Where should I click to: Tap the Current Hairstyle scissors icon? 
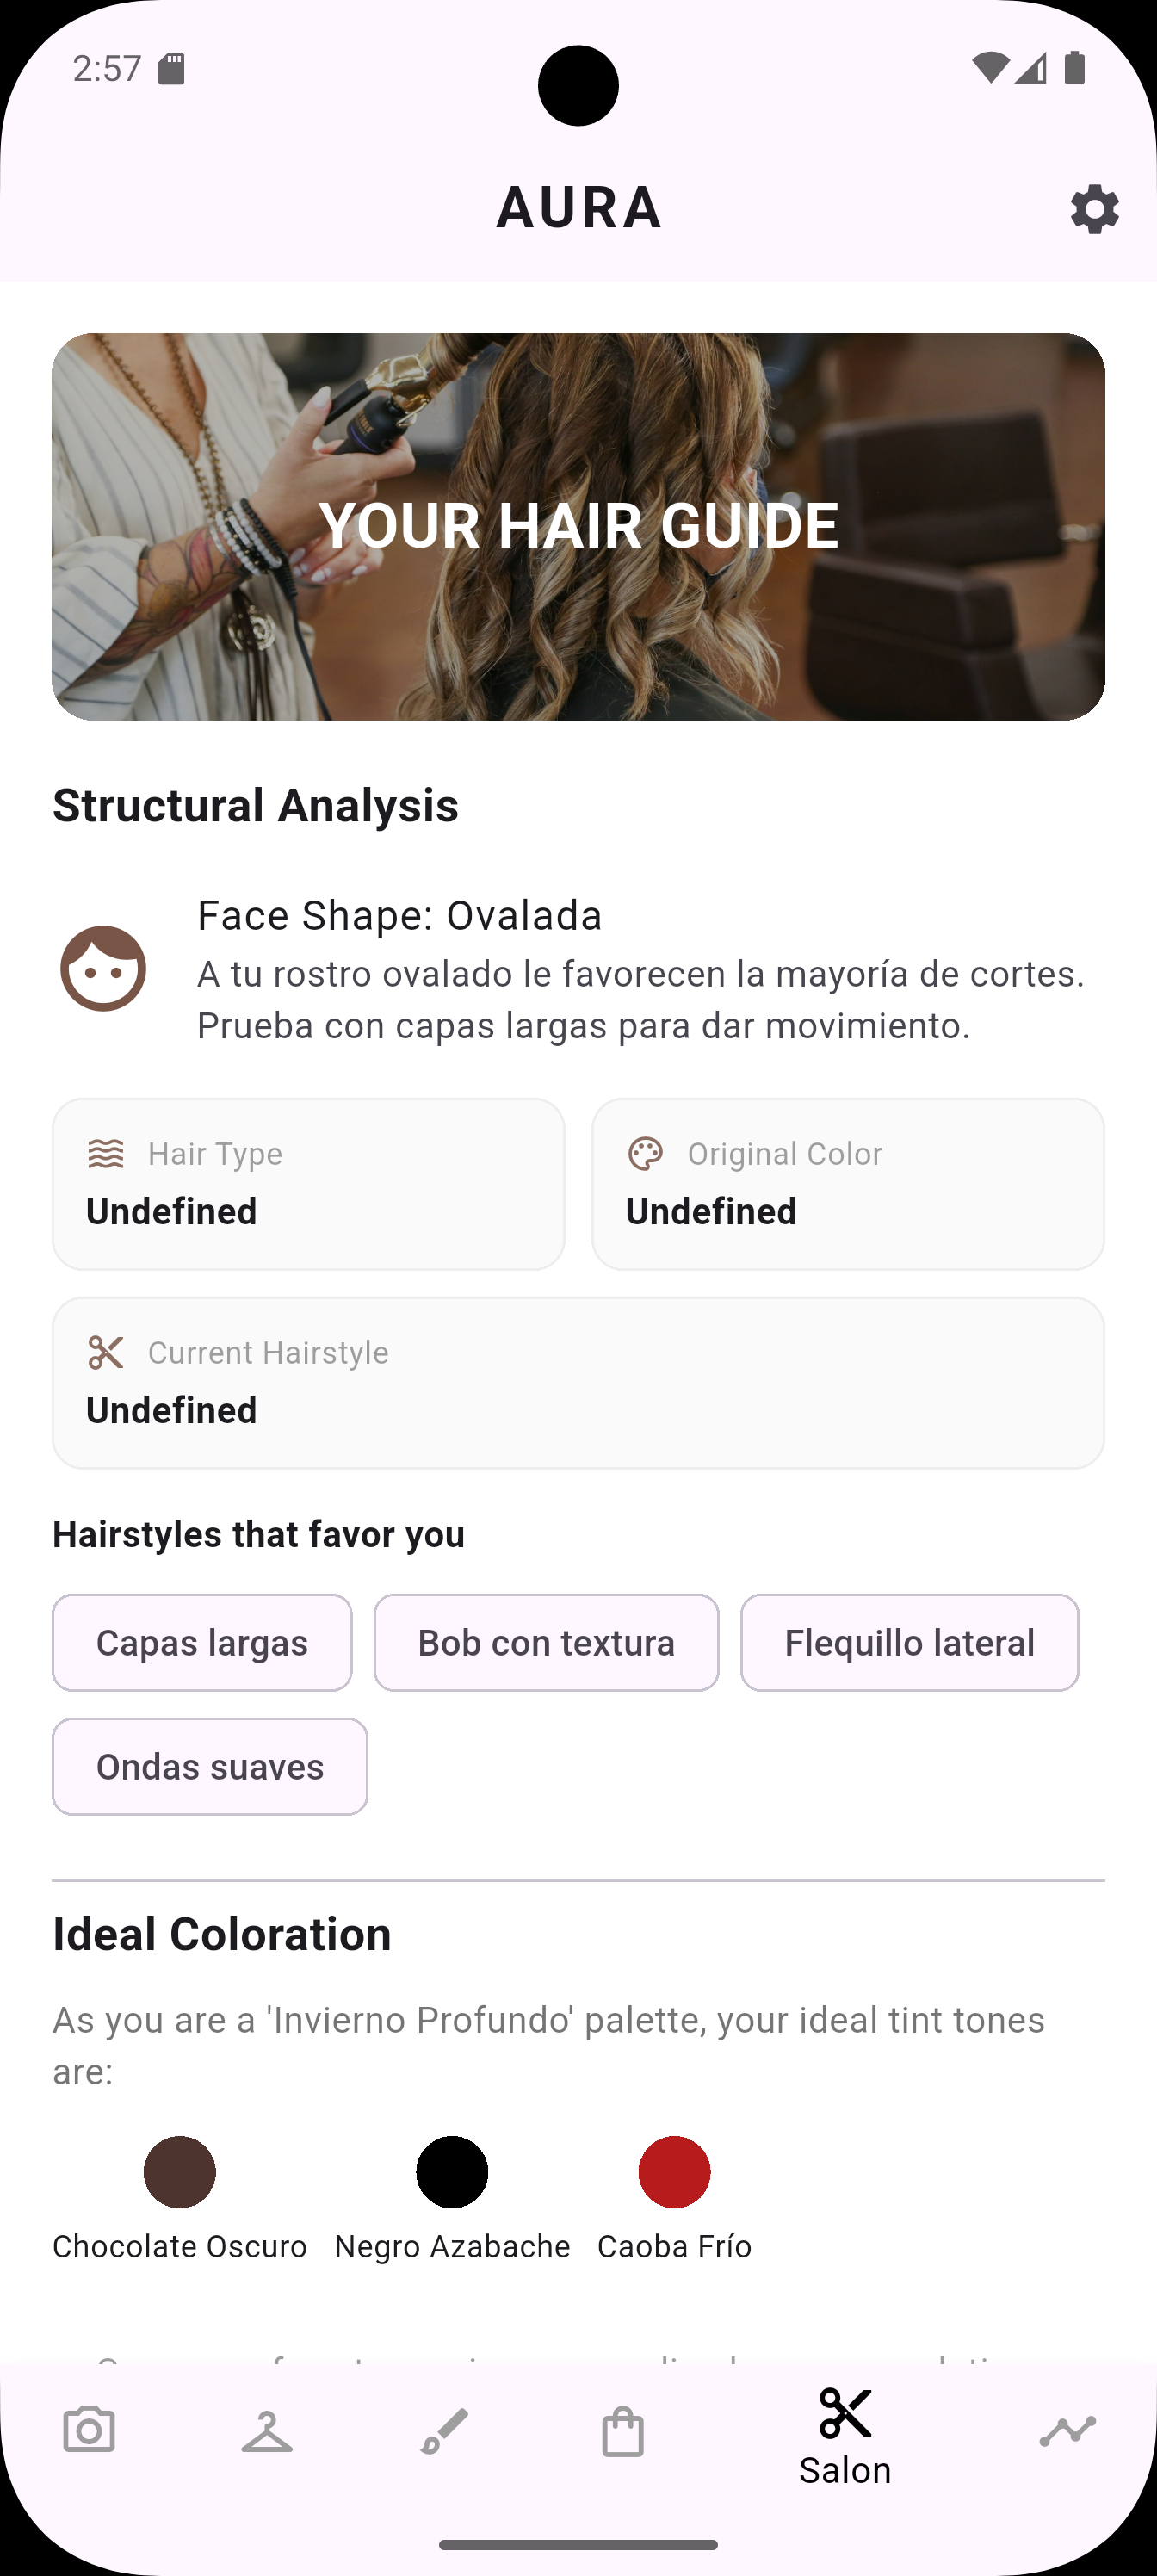coord(106,1352)
